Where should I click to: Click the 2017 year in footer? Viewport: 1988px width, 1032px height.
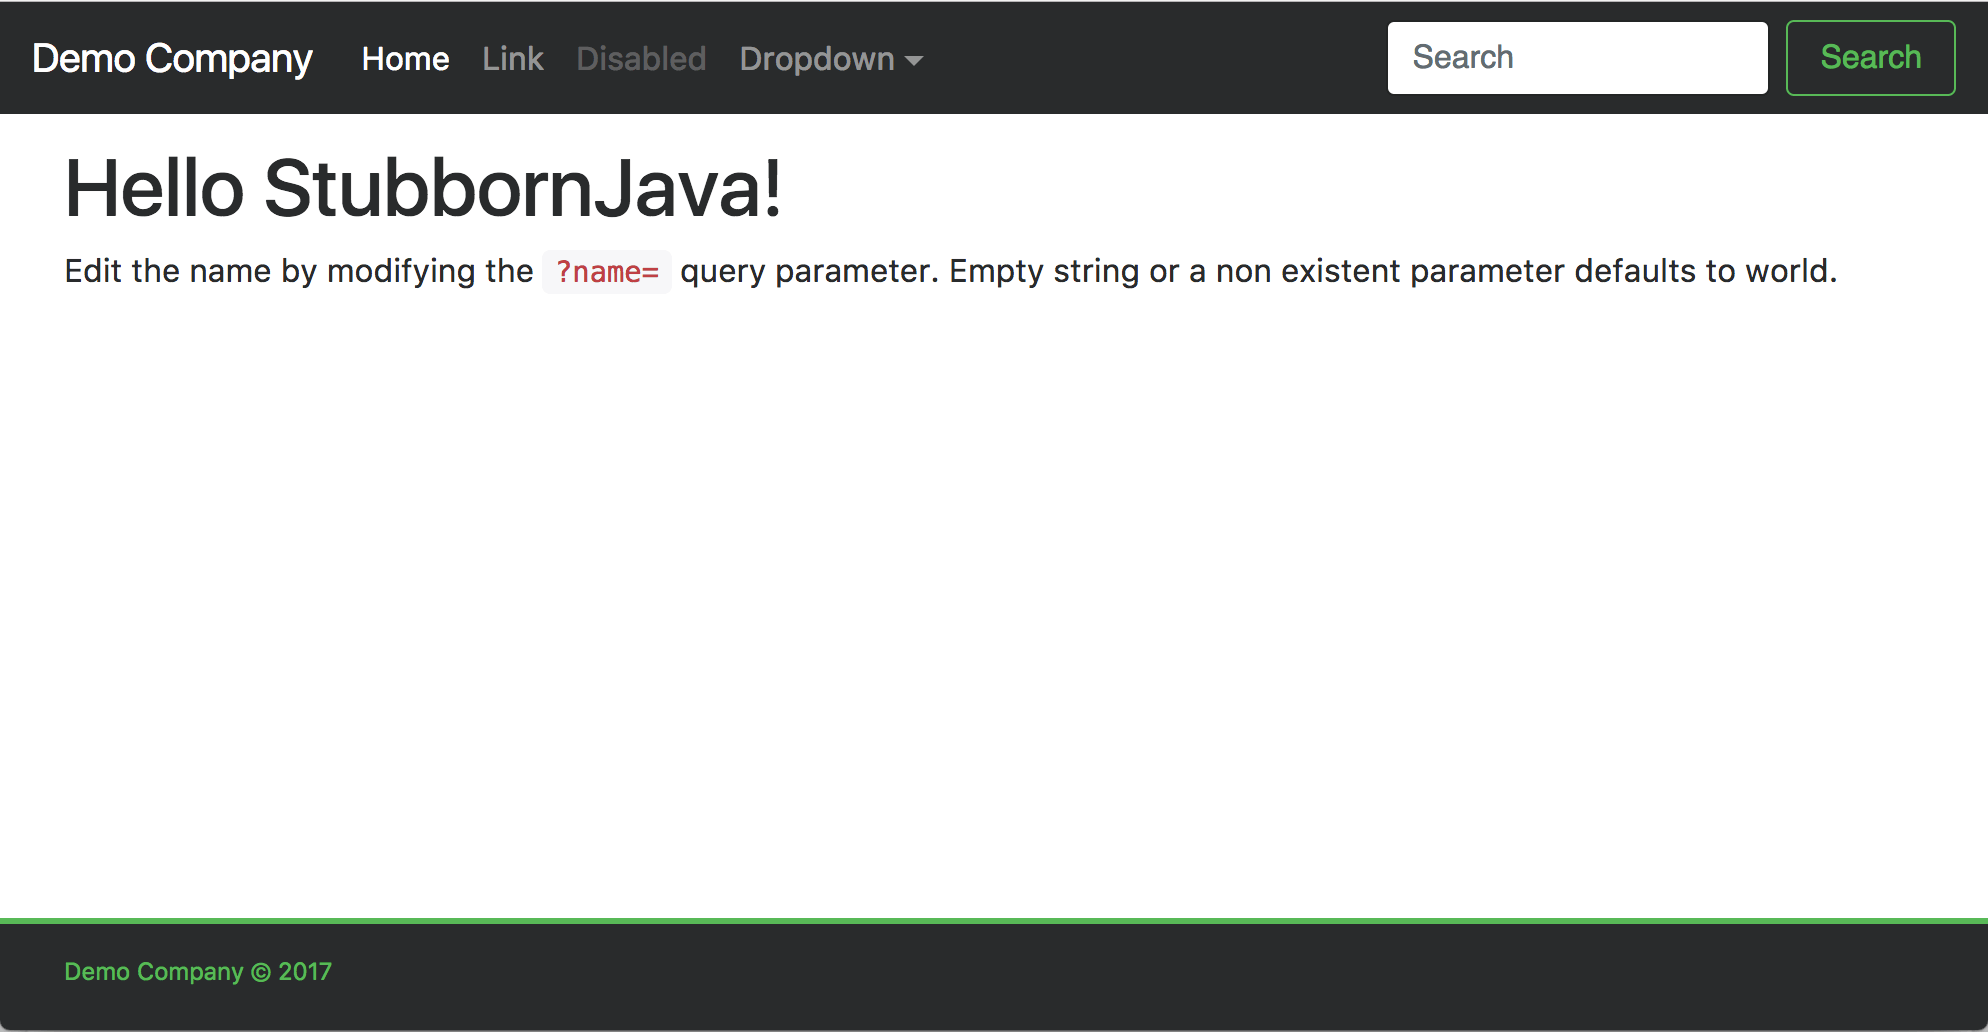305,972
